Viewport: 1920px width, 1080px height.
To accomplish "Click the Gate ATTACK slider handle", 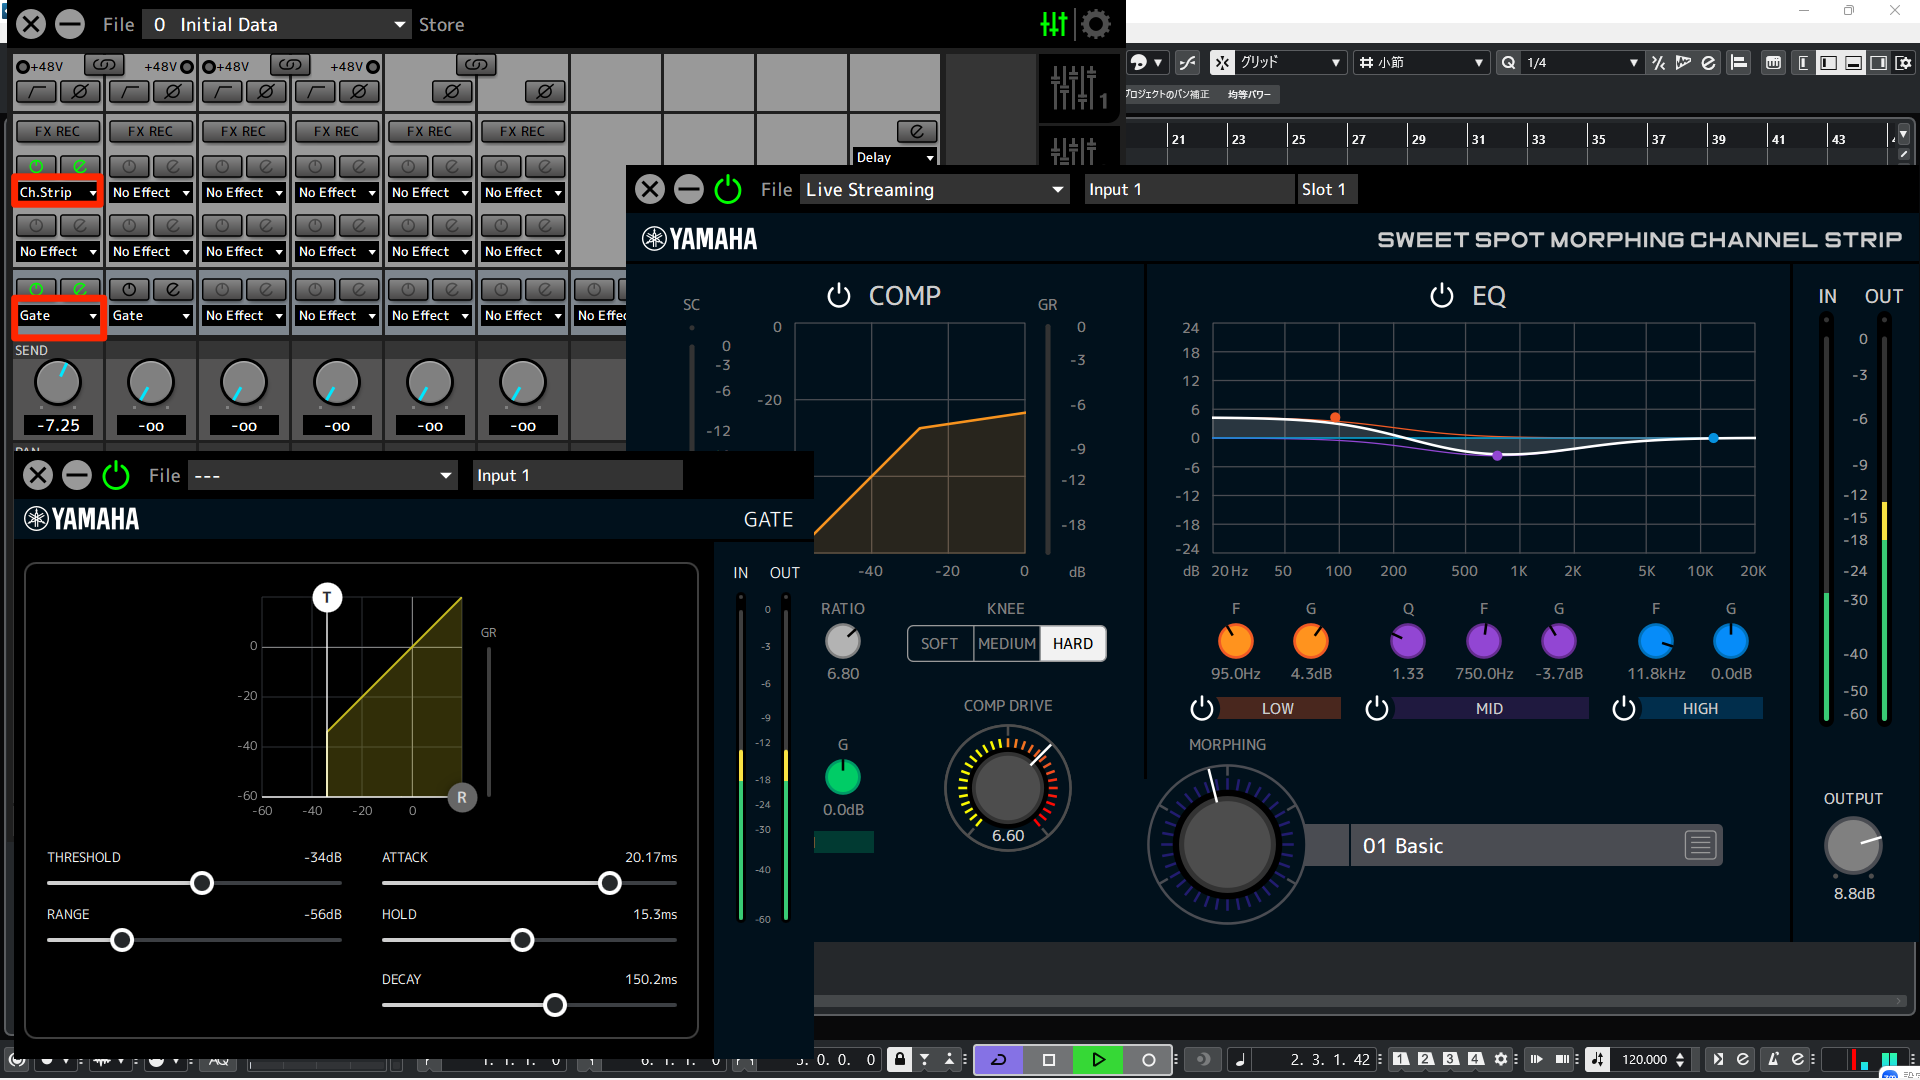I will click(x=610, y=883).
